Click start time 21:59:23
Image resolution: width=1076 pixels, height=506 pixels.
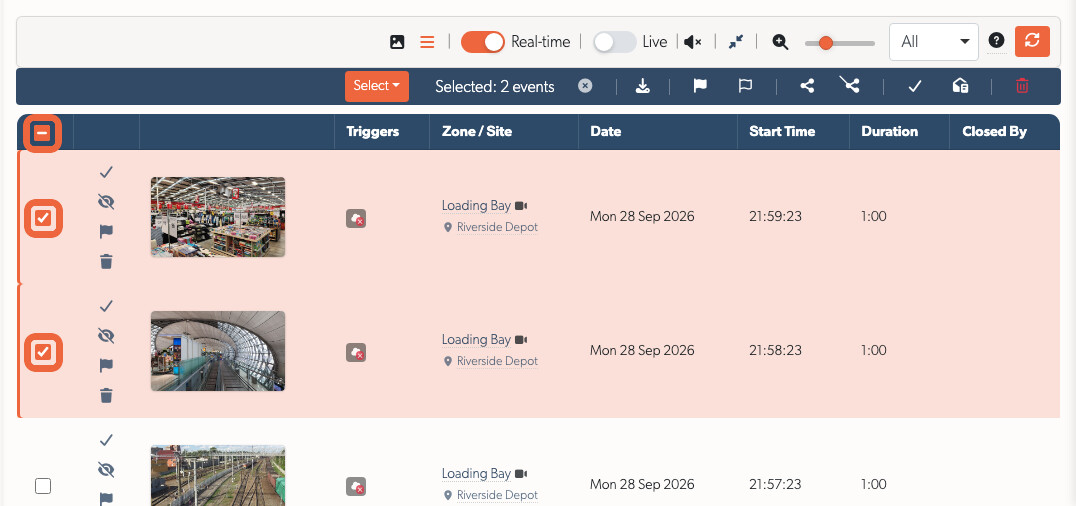coord(775,217)
